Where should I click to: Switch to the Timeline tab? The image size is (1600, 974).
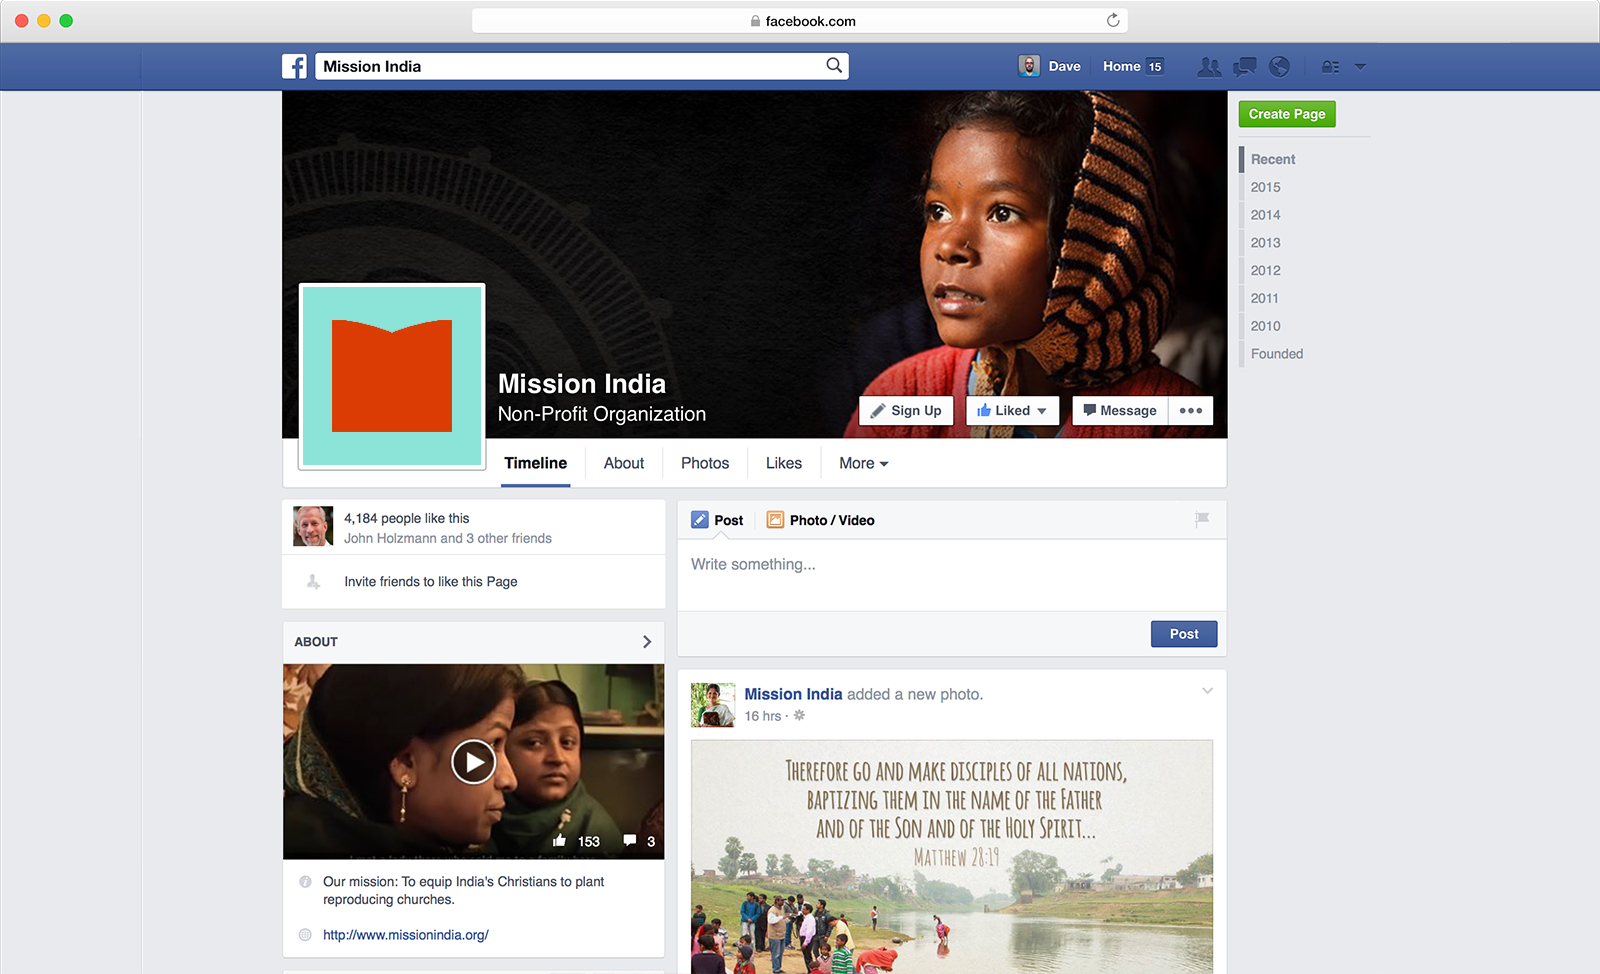[x=535, y=463]
